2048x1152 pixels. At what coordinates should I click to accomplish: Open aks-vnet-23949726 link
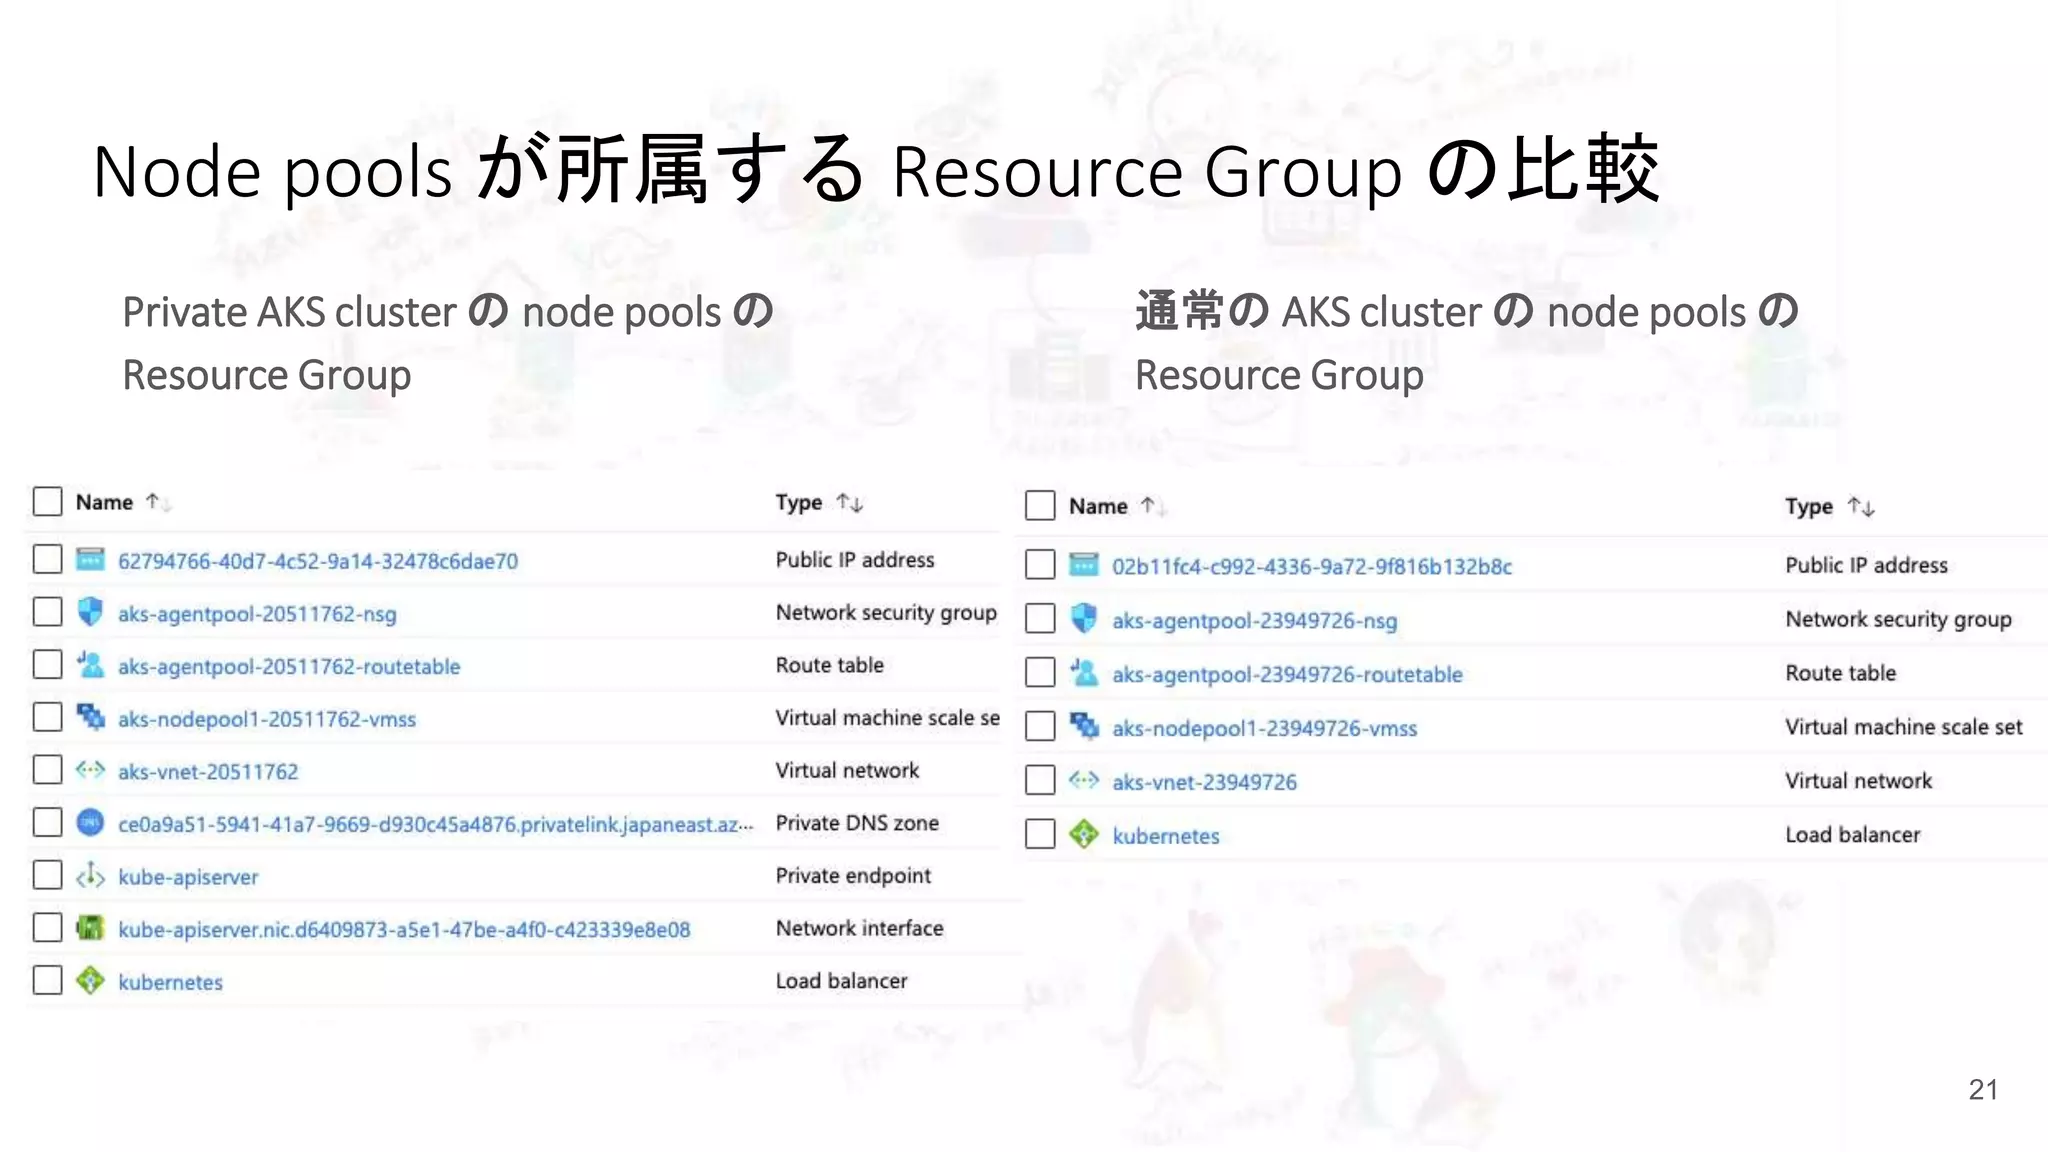(1204, 782)
